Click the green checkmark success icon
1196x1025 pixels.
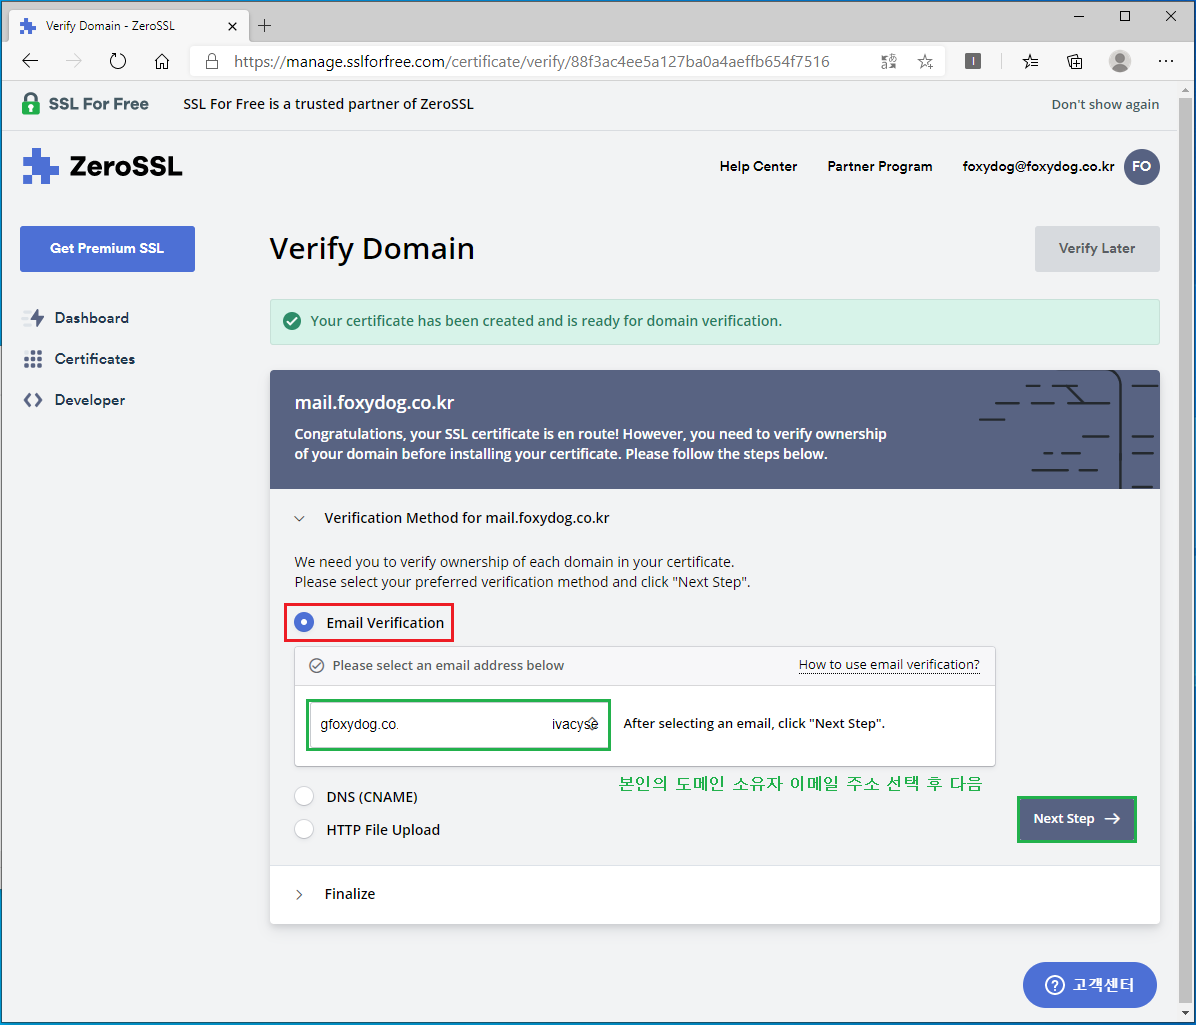click(291, 321)
